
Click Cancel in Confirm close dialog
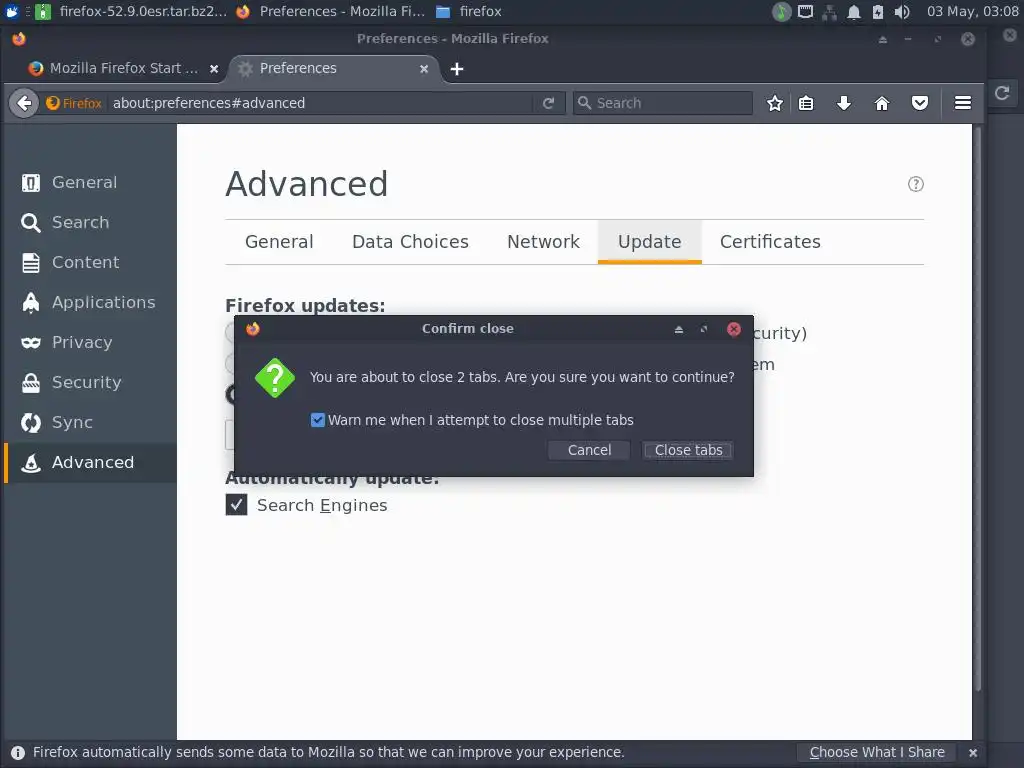point(589,450)
